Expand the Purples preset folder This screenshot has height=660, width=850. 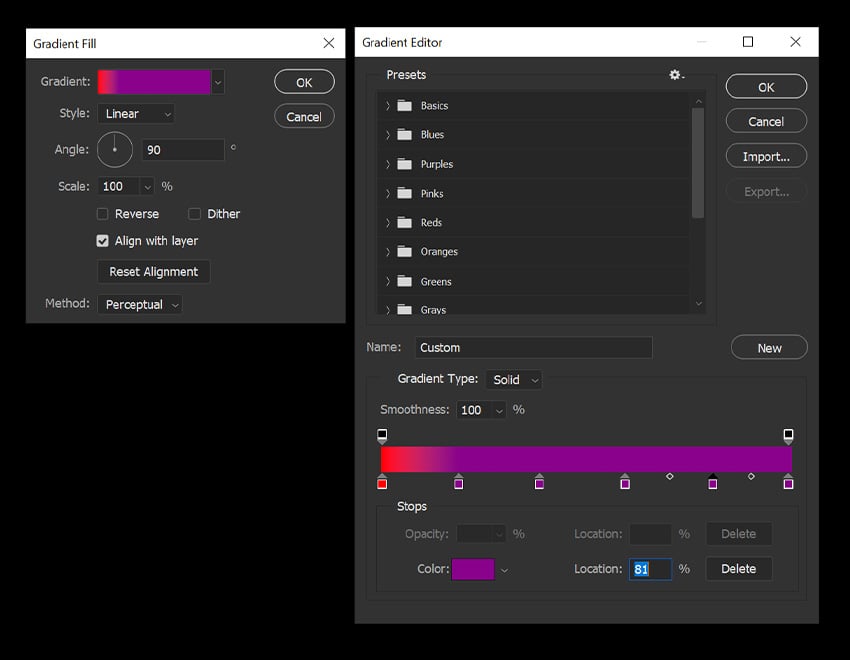[388, 164]
